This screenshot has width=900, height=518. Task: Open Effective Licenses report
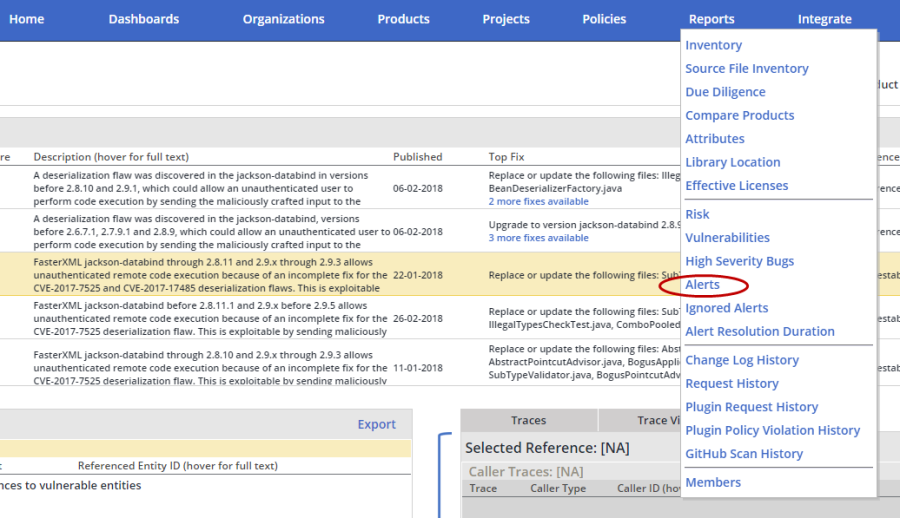[736, 185]
